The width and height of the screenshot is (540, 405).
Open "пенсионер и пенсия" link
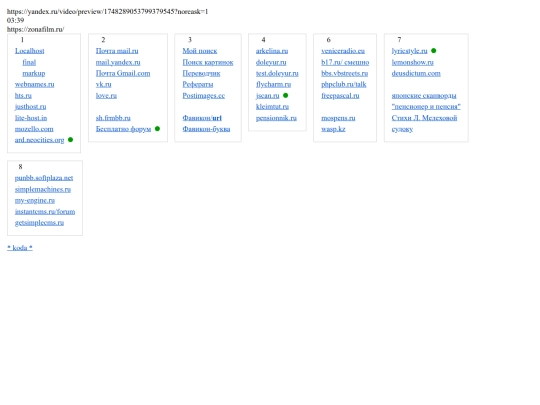click(426, 107)
